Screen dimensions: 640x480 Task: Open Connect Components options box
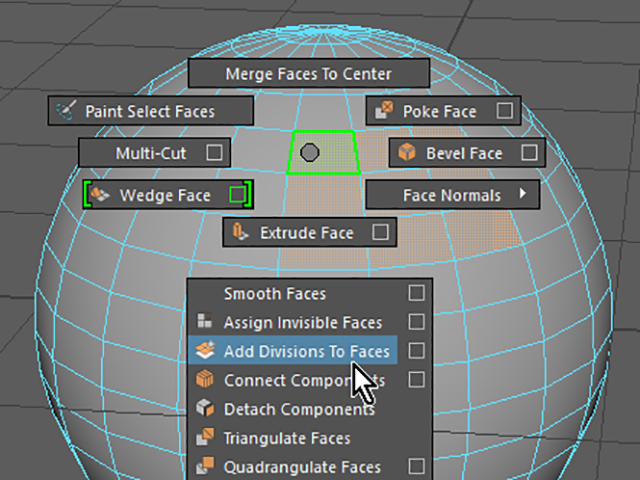pos(416,380)
